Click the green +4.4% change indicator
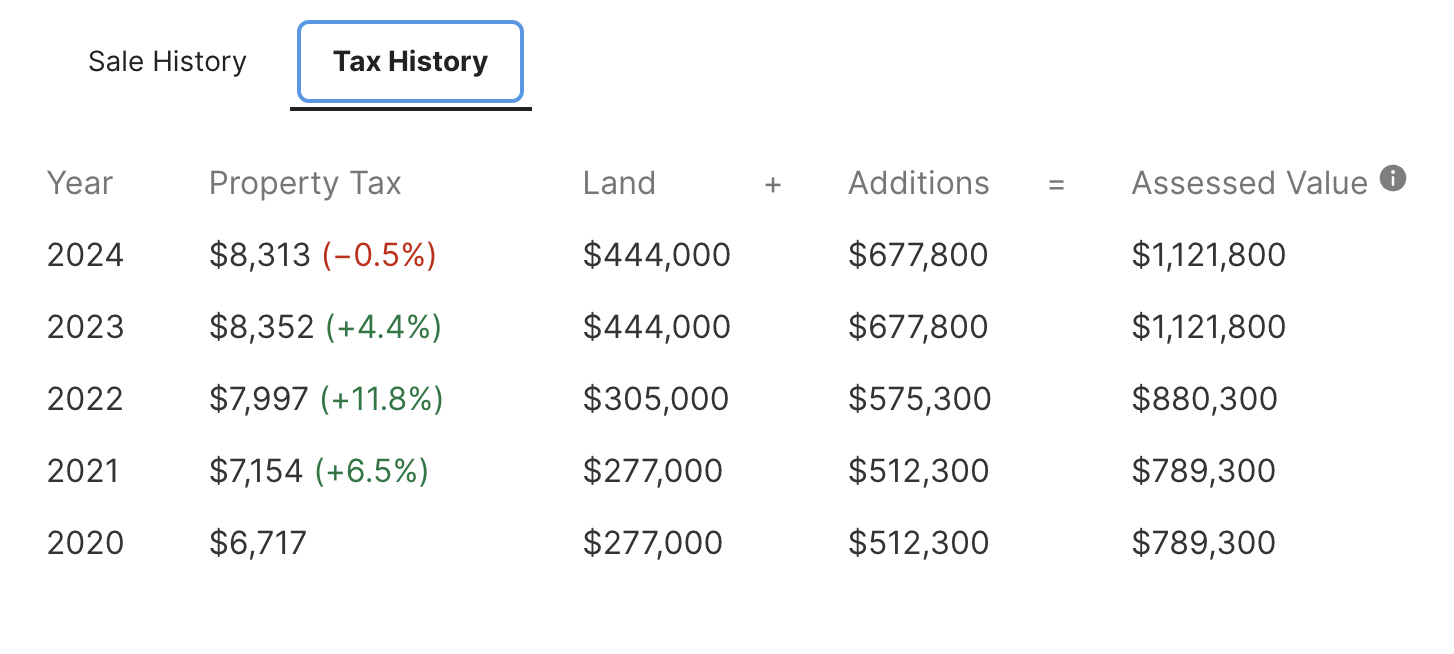 tap(383, 328)
